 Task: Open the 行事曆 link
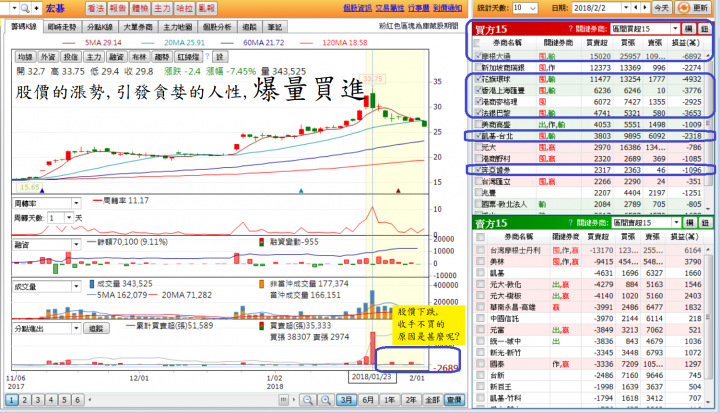(418, 8)
